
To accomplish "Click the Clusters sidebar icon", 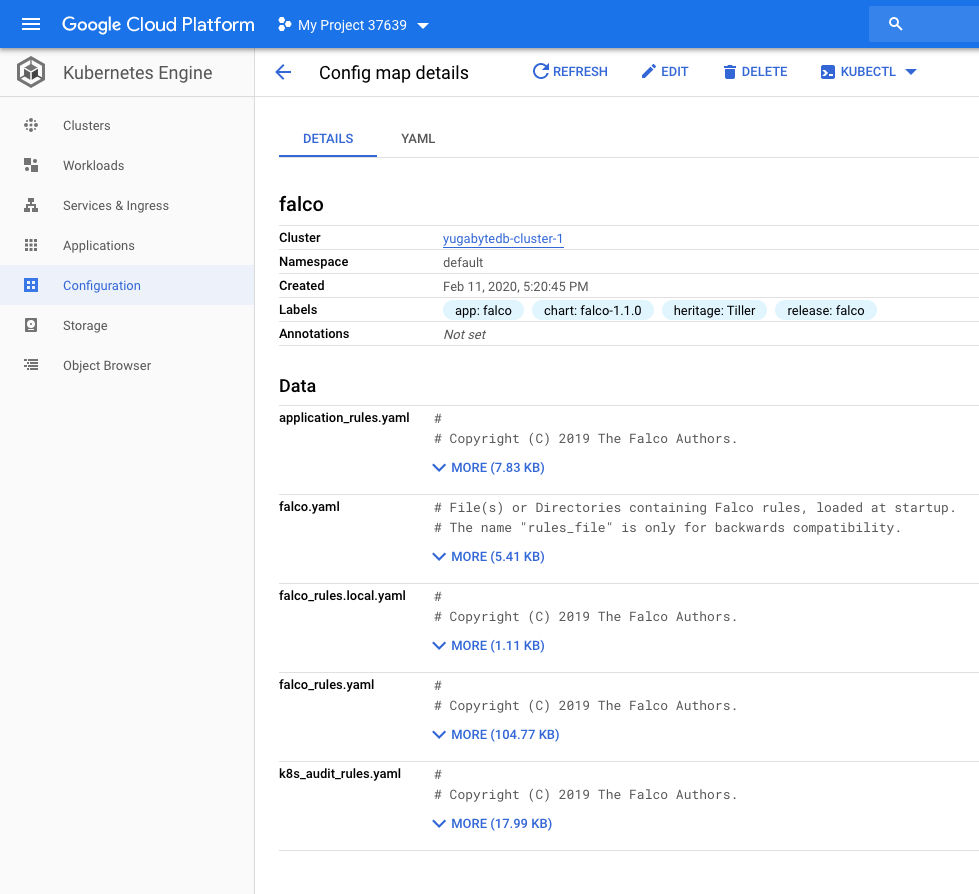I will point(31,125).
